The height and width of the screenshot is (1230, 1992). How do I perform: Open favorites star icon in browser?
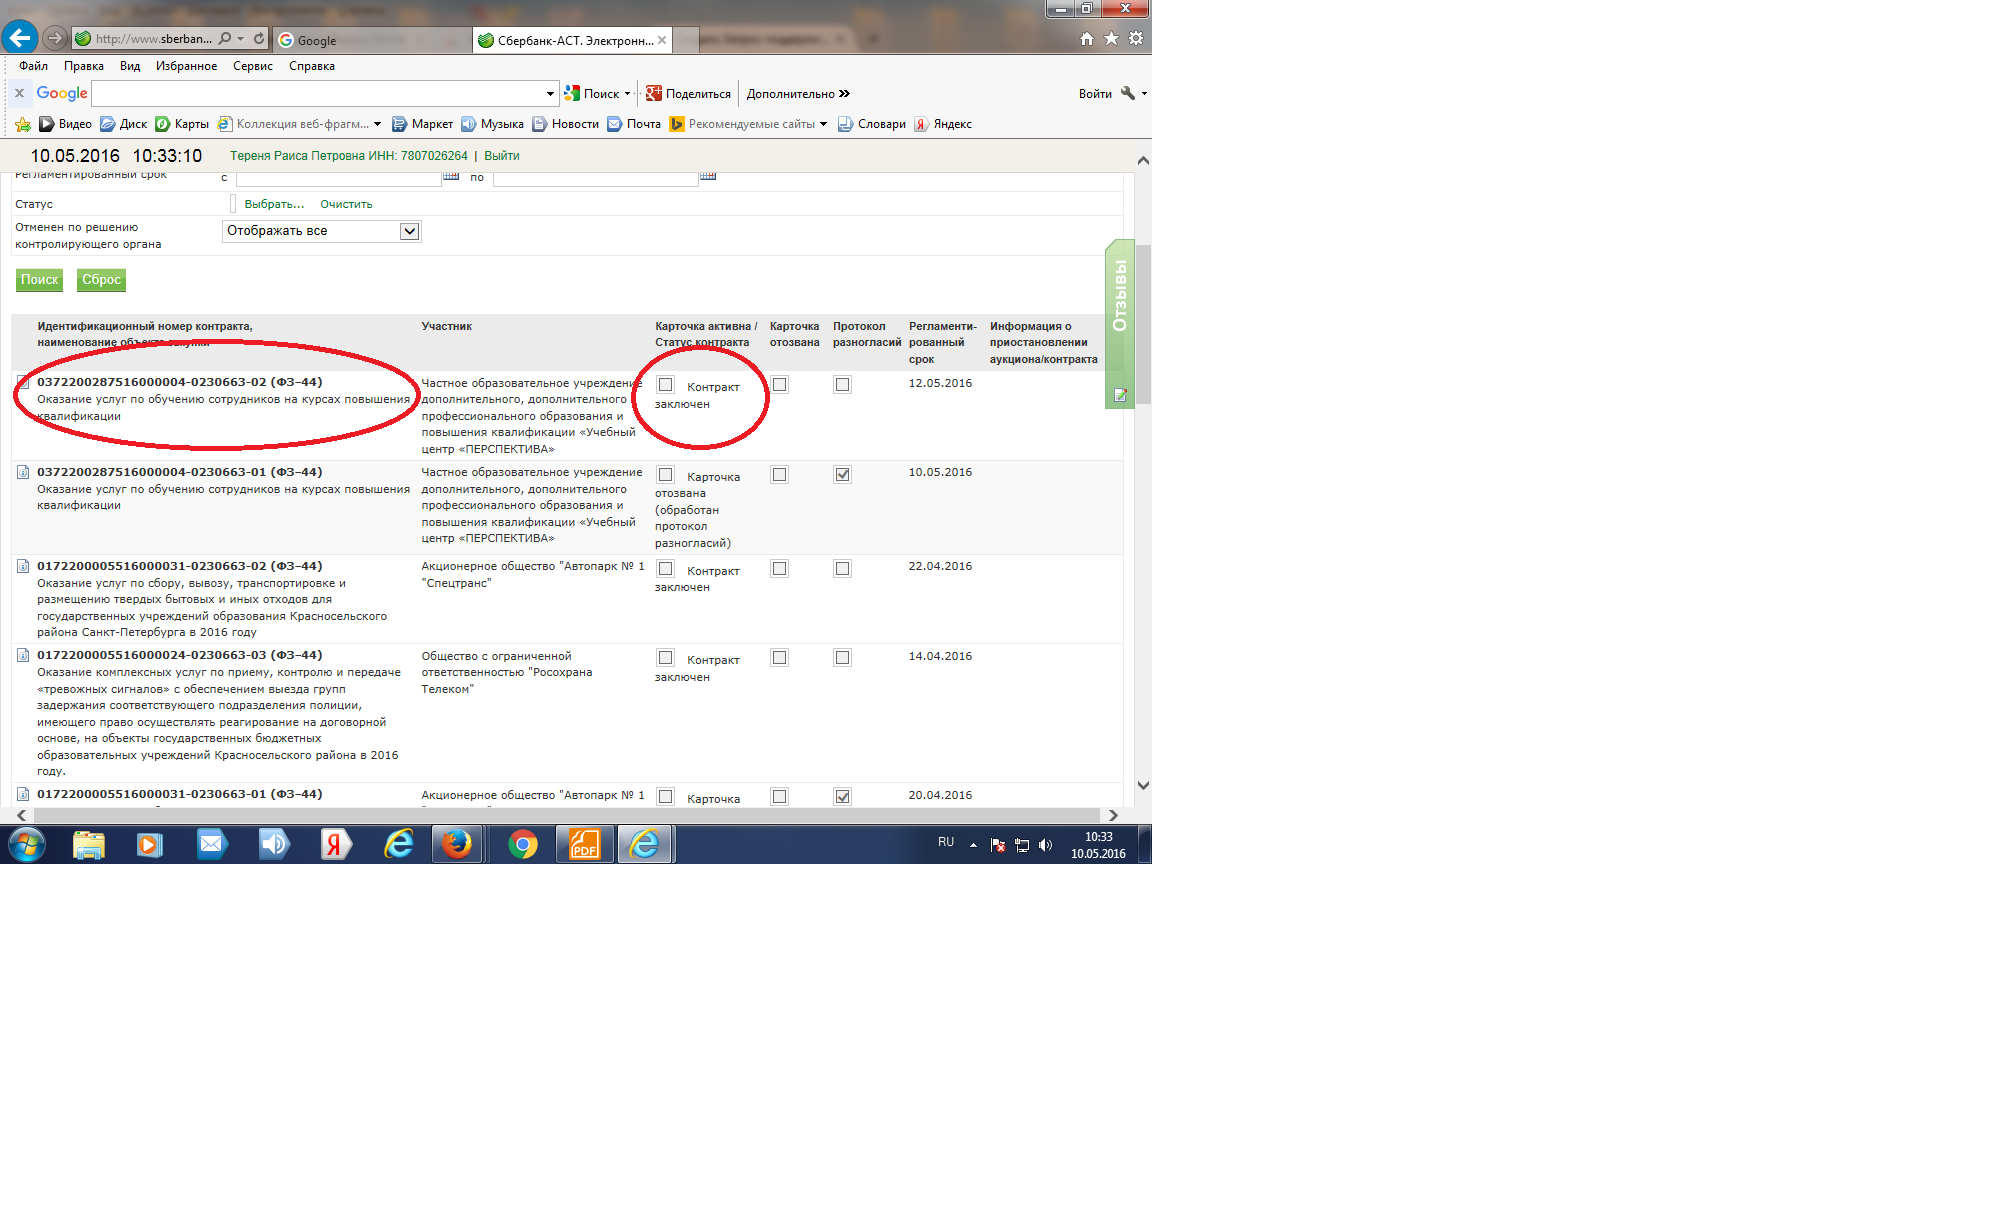1111,38
